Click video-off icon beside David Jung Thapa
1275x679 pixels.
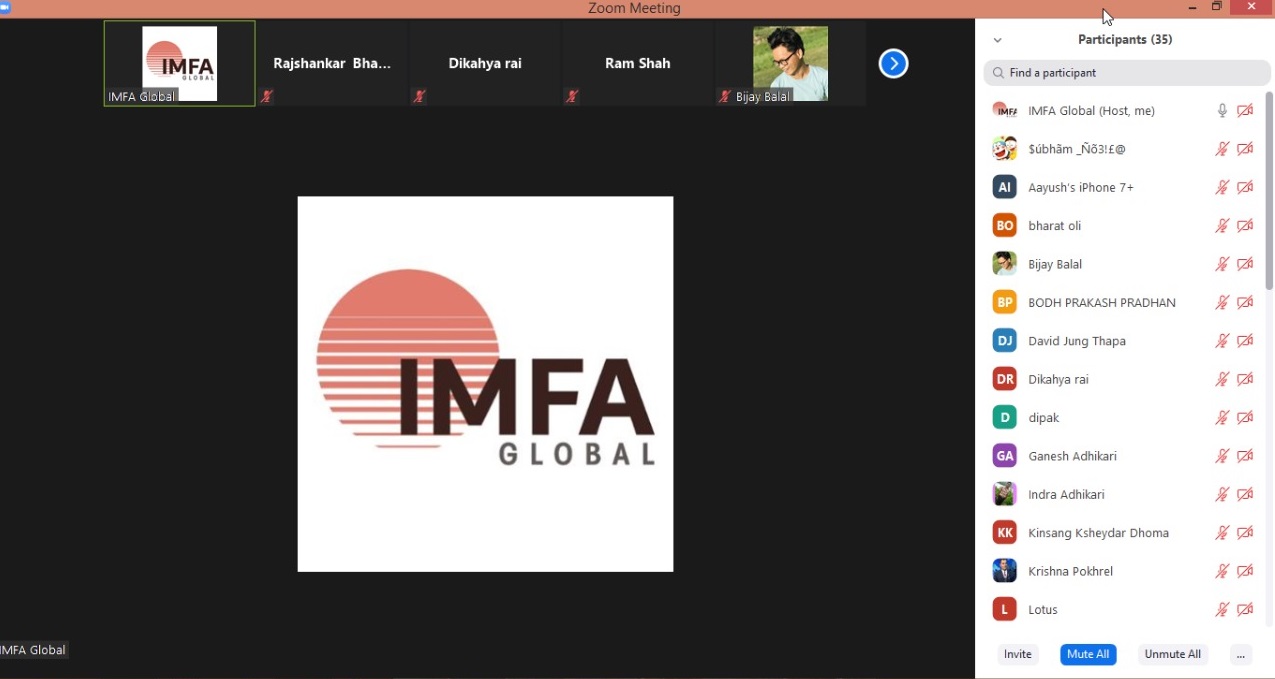tap(1245, 341)
